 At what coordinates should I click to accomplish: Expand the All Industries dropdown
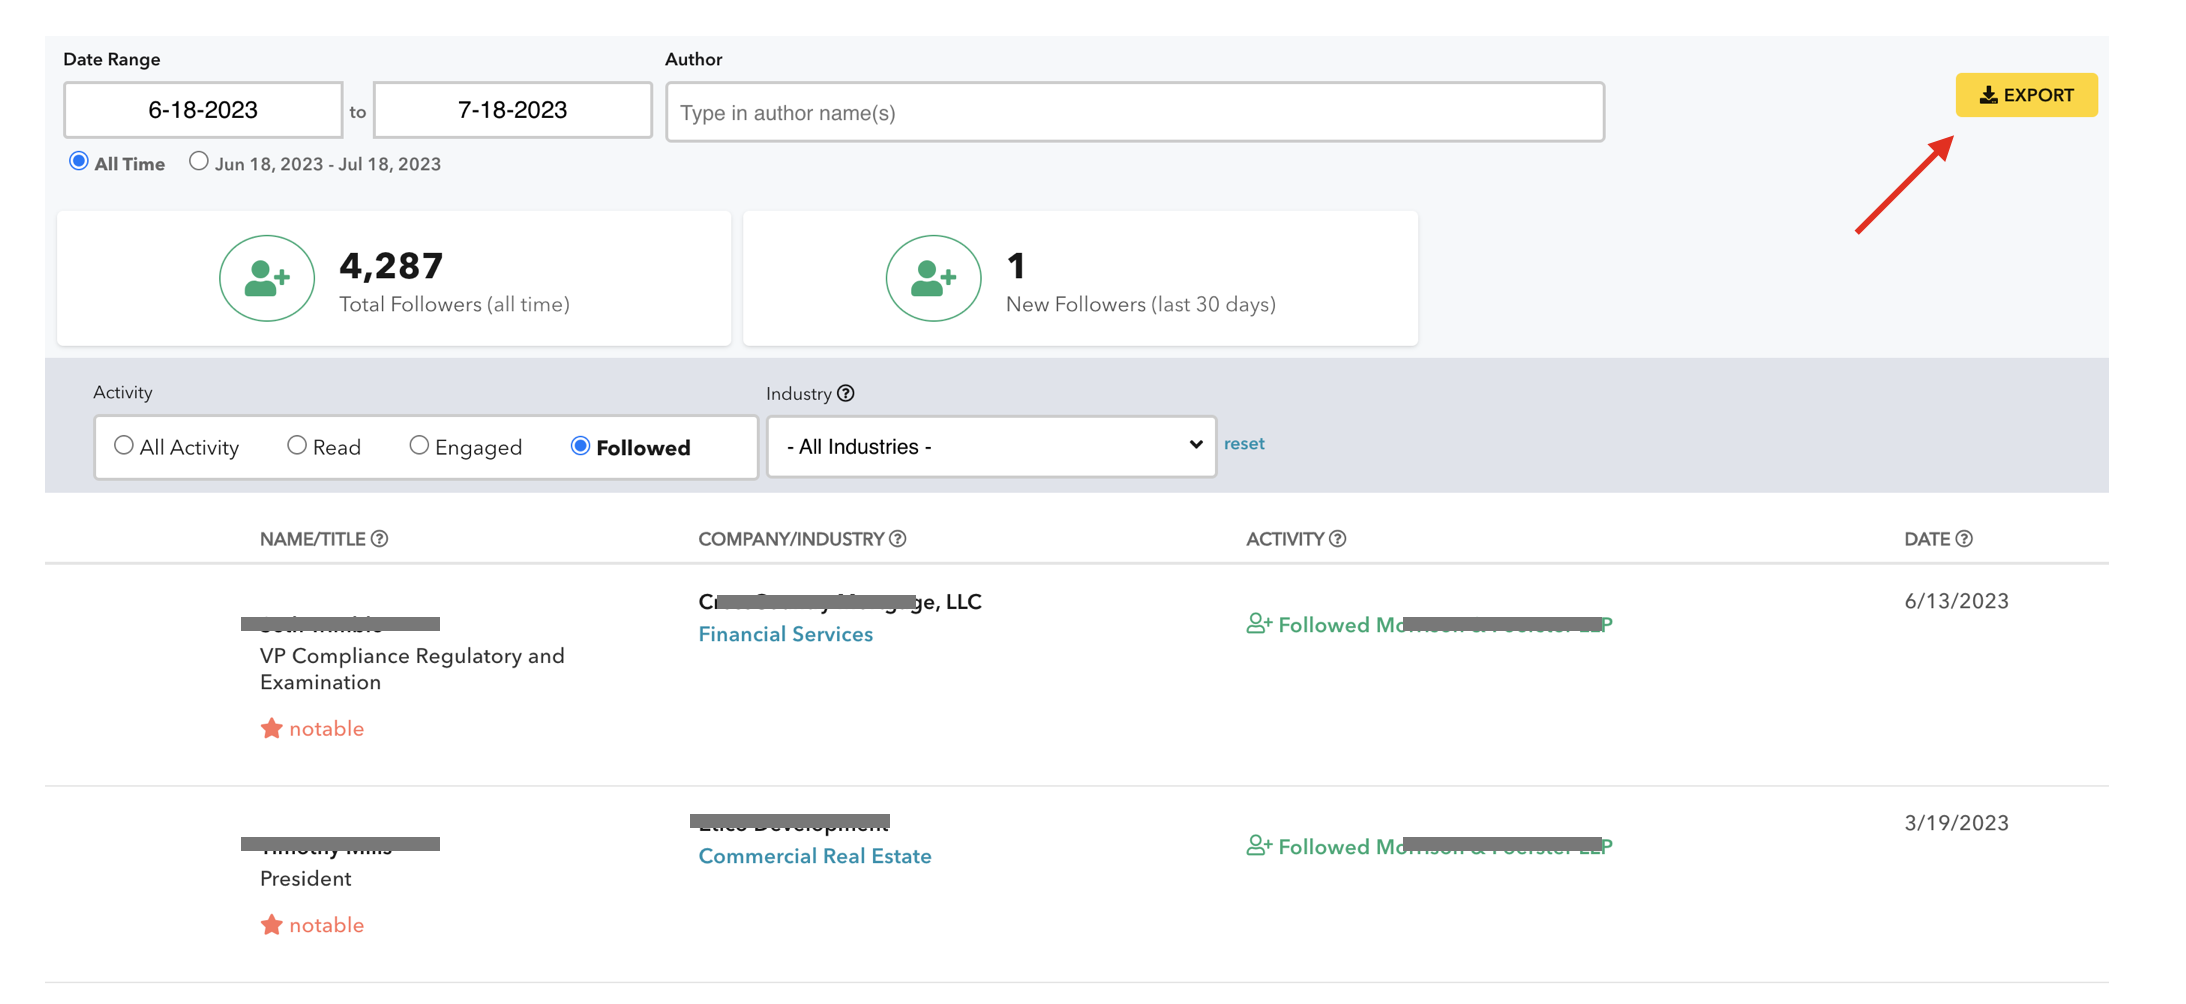(x=991, y=446)
